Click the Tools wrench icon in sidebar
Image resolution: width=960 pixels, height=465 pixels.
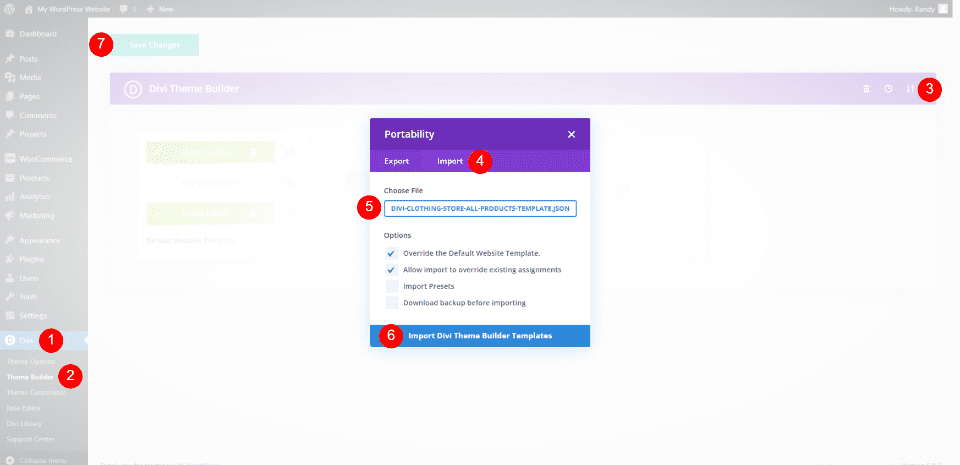pos(10,297)
